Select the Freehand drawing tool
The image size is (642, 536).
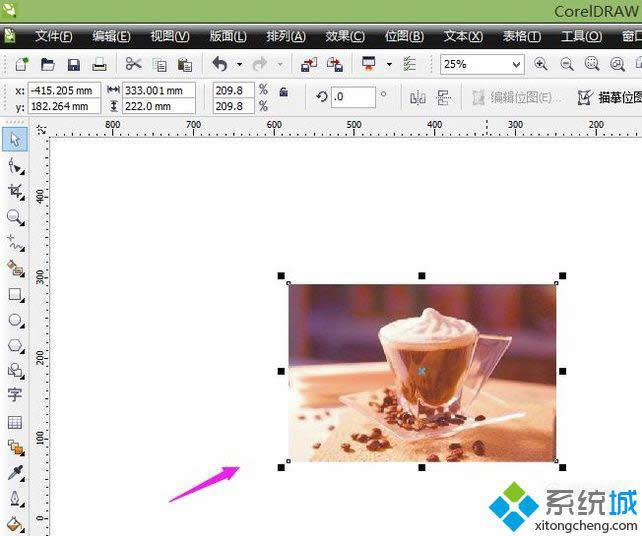16,243
